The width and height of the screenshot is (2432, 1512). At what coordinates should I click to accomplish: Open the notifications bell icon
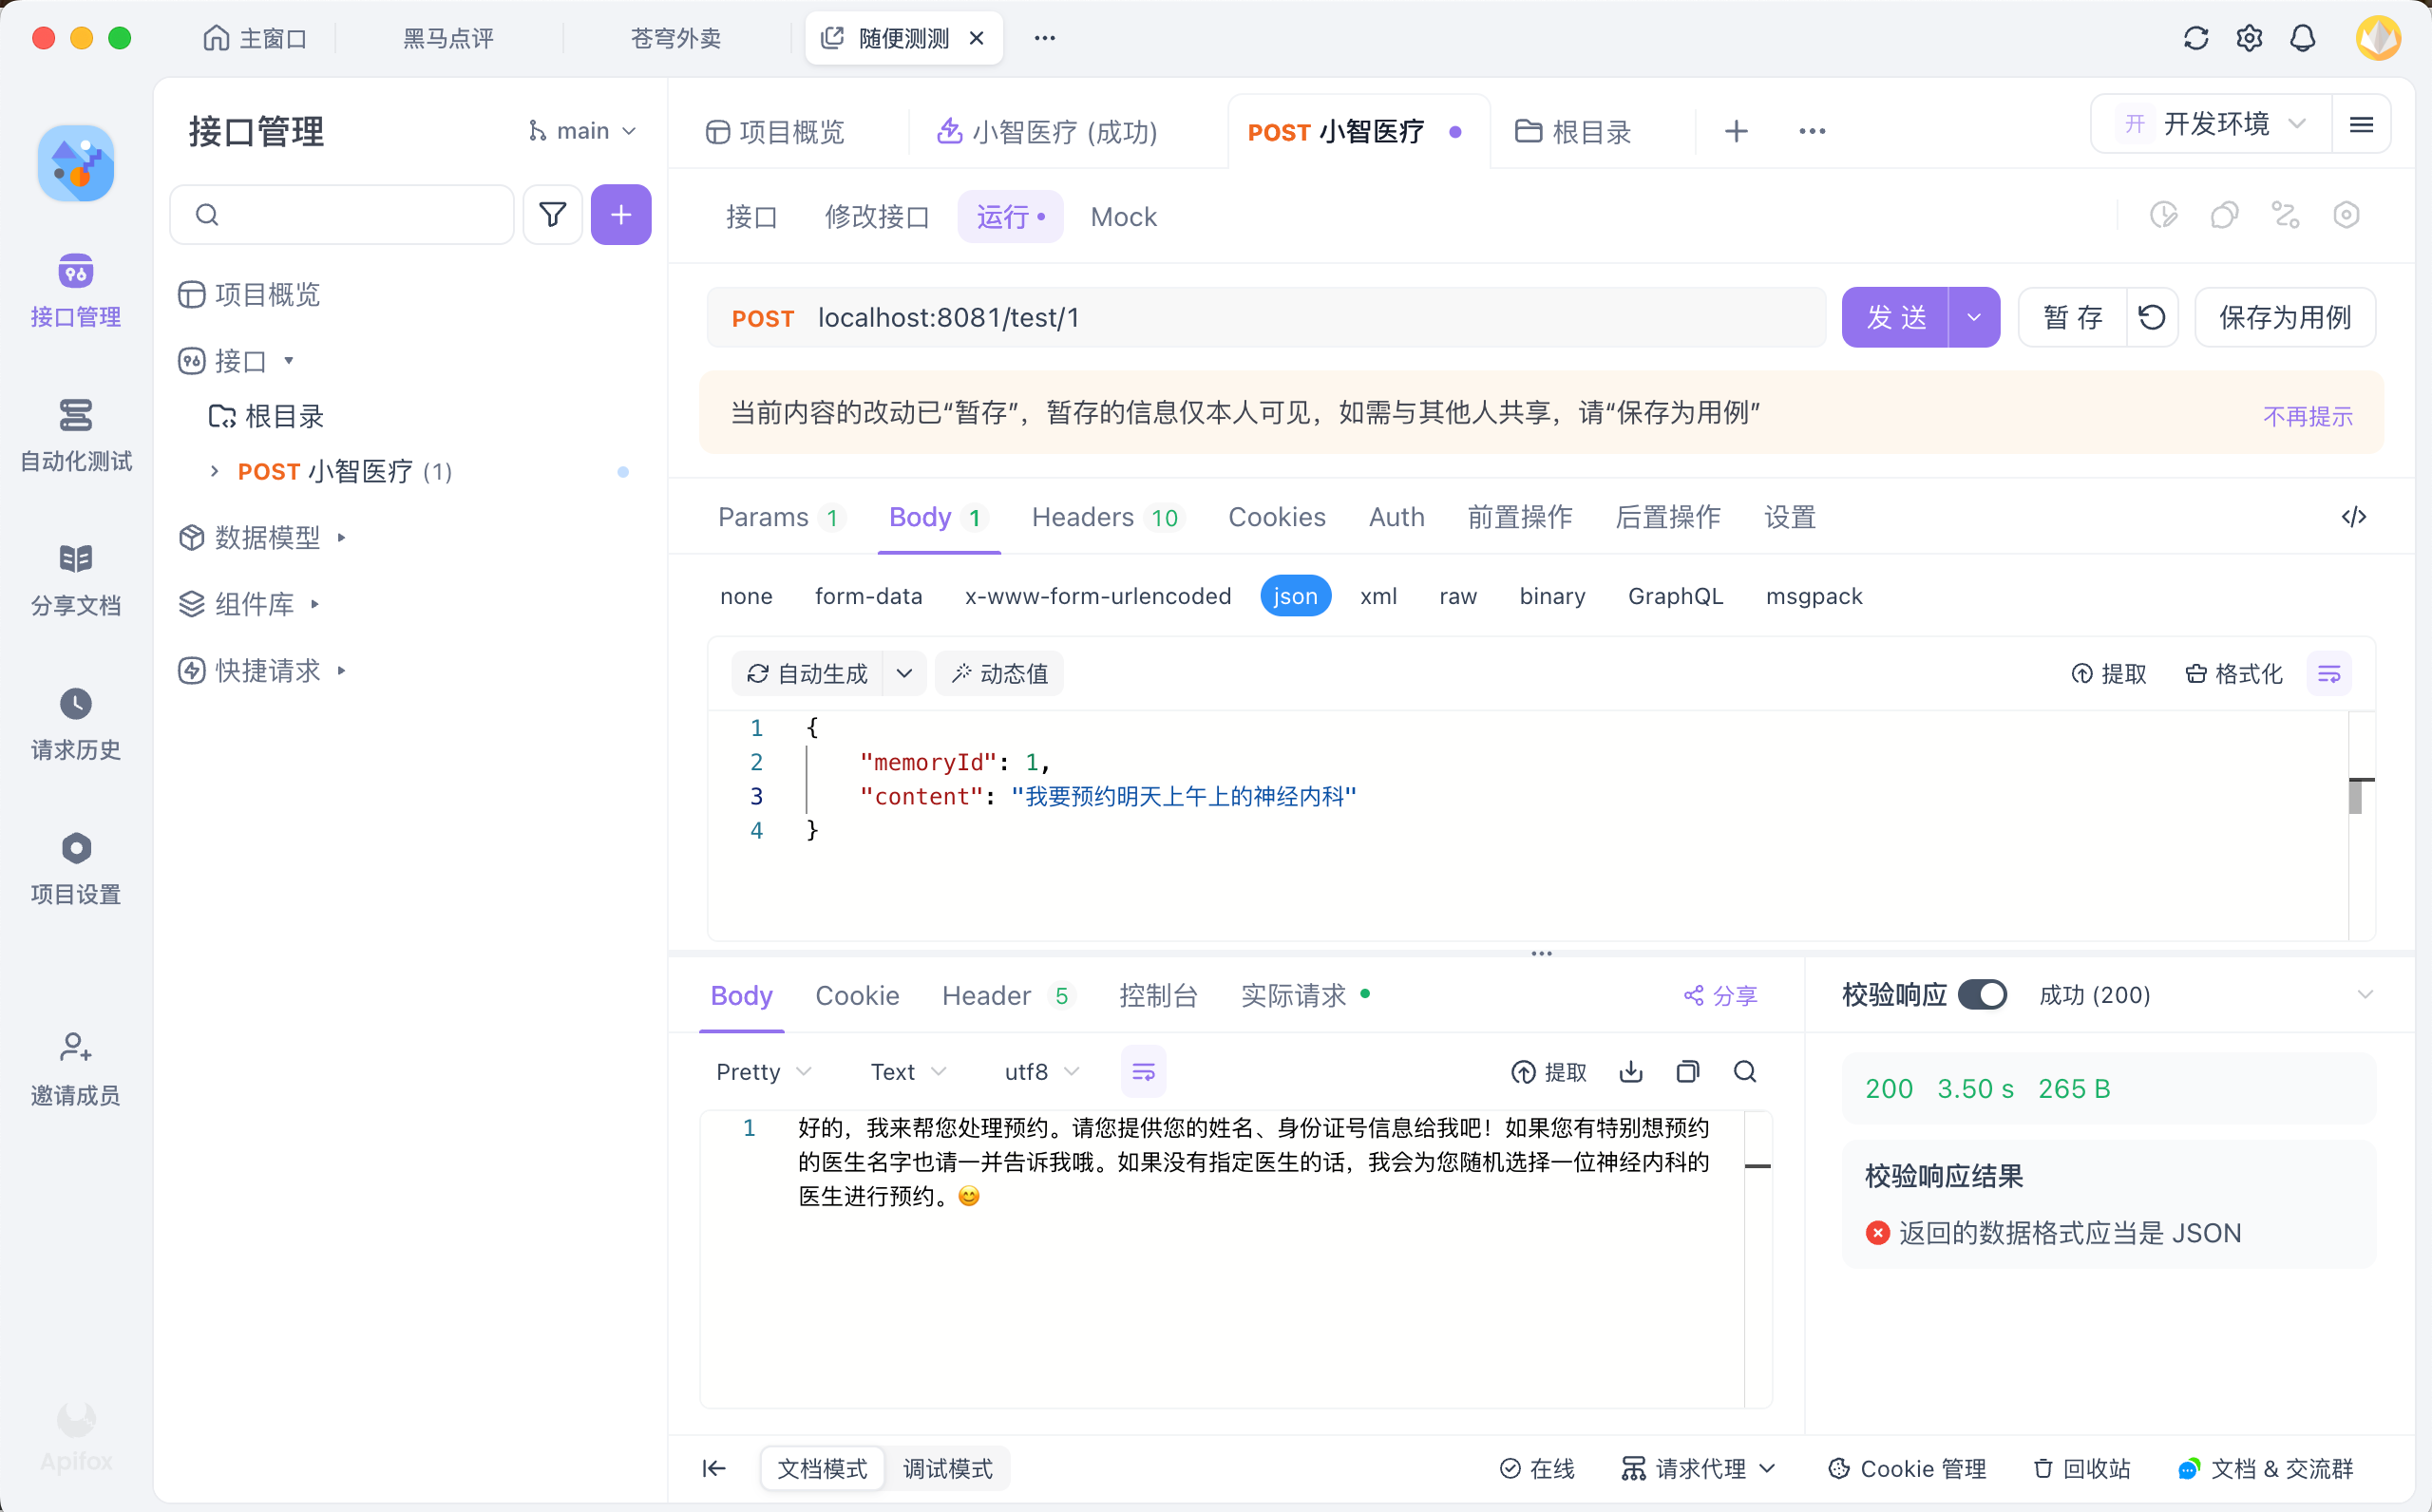pyautogui.click(x=2303, y=38)
